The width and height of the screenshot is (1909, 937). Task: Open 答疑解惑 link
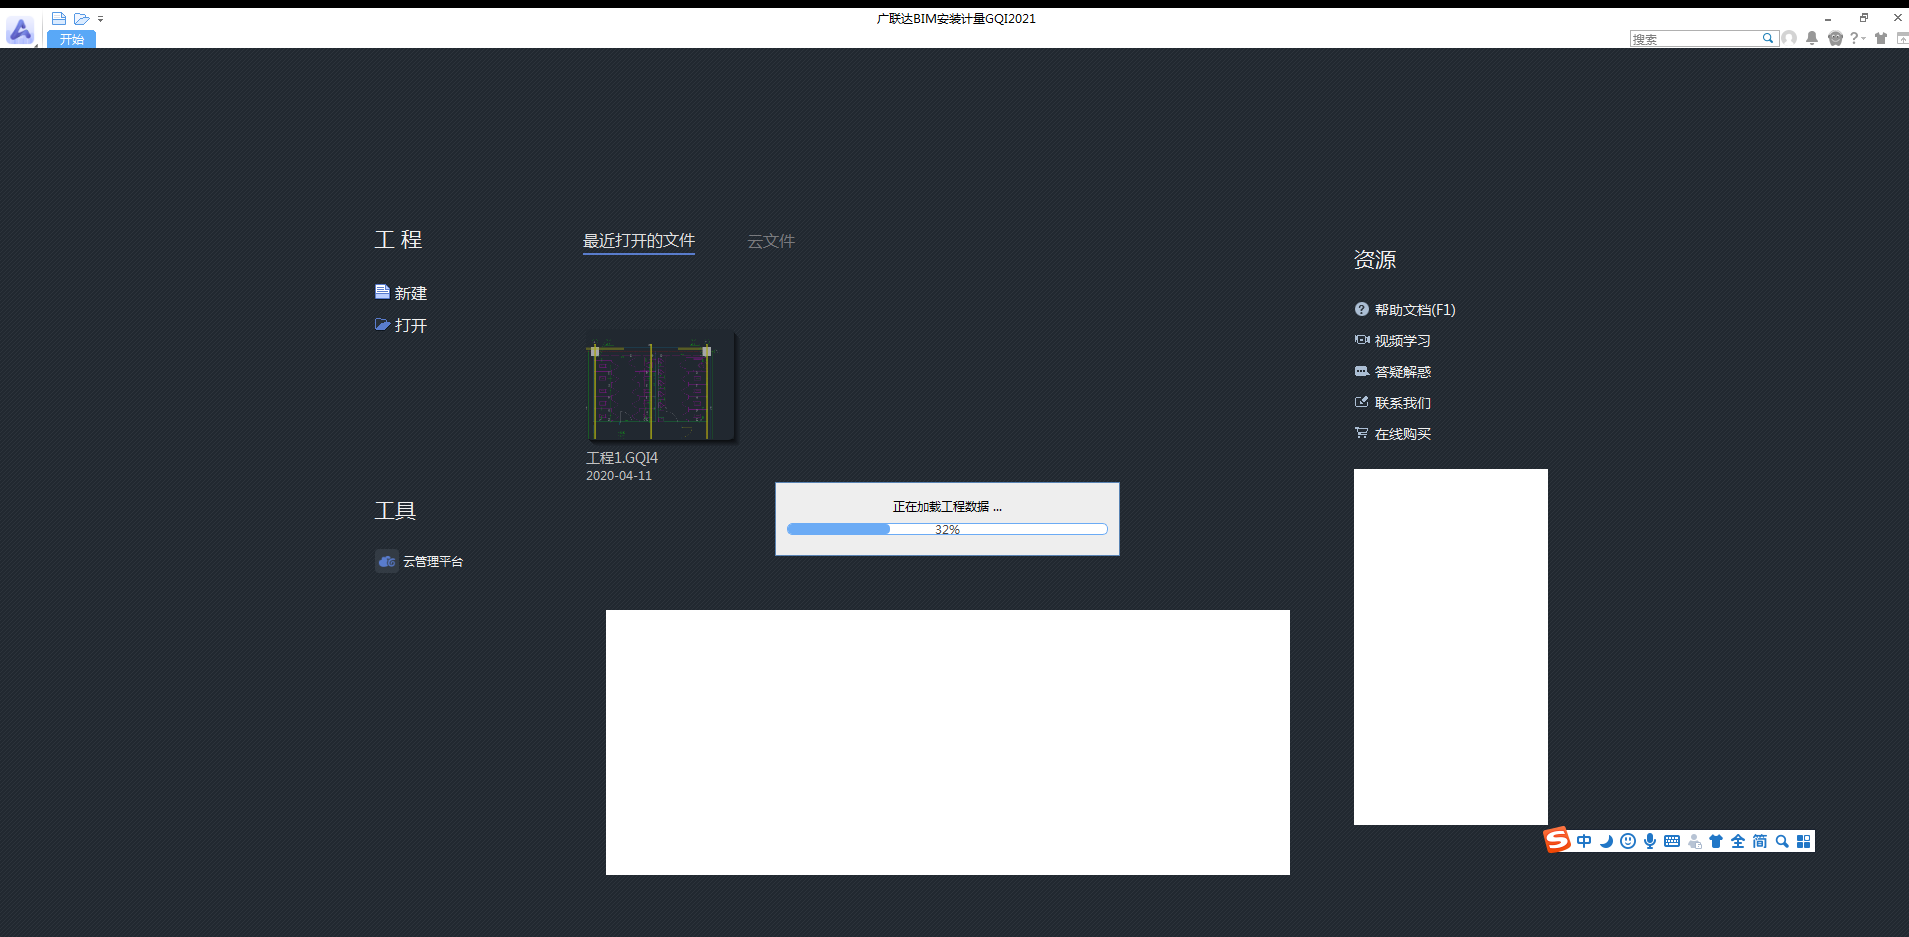coord(1393,372)
